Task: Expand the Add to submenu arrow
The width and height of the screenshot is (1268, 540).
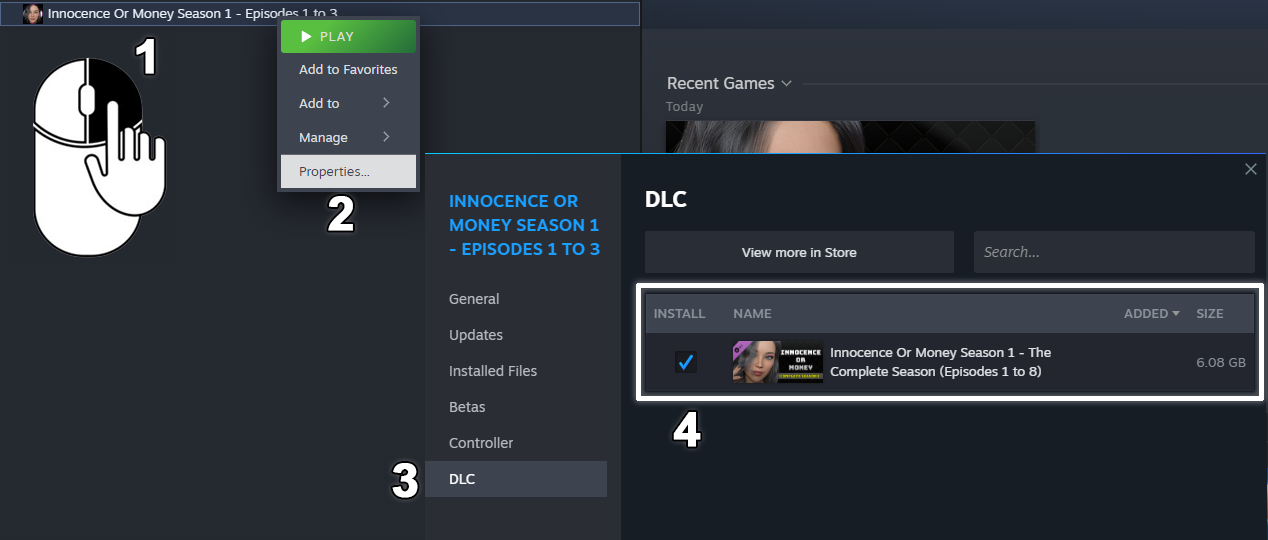Action: click(386, 103)
